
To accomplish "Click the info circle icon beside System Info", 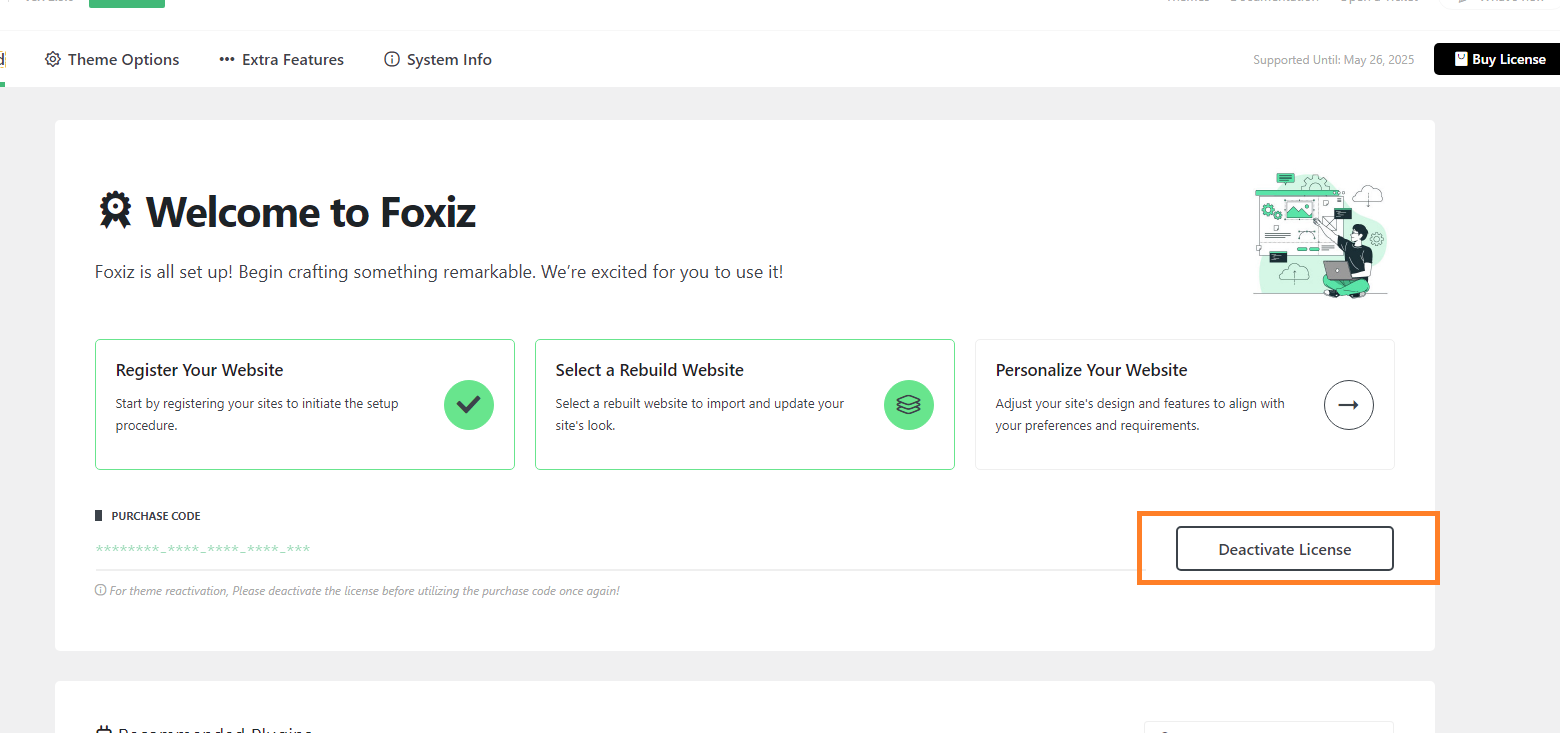I will coord(392,60).
